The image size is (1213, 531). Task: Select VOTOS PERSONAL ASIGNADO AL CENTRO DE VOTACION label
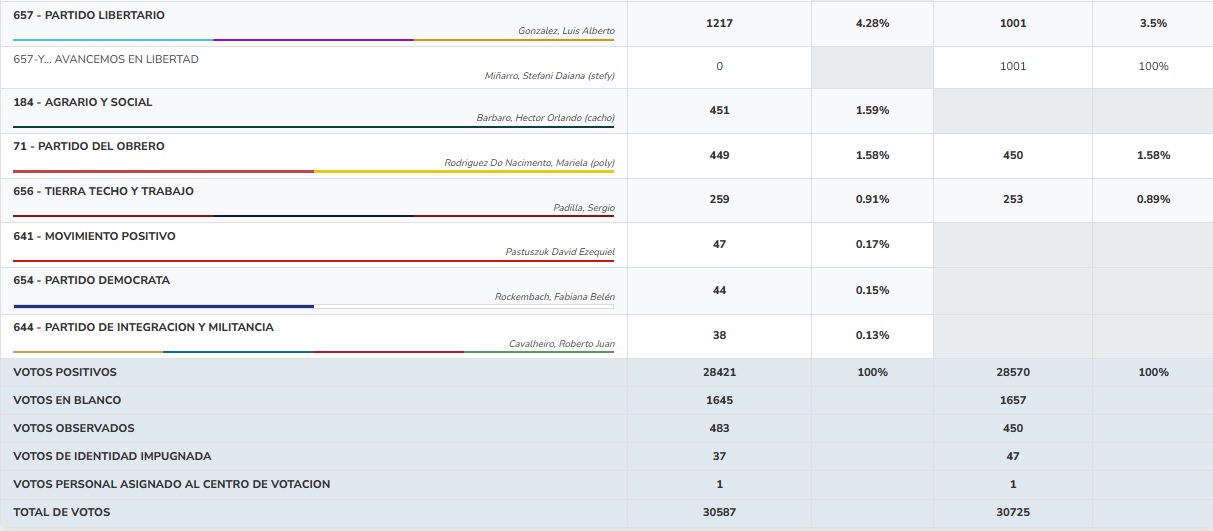pyautogui.click(x=171, y=484)
